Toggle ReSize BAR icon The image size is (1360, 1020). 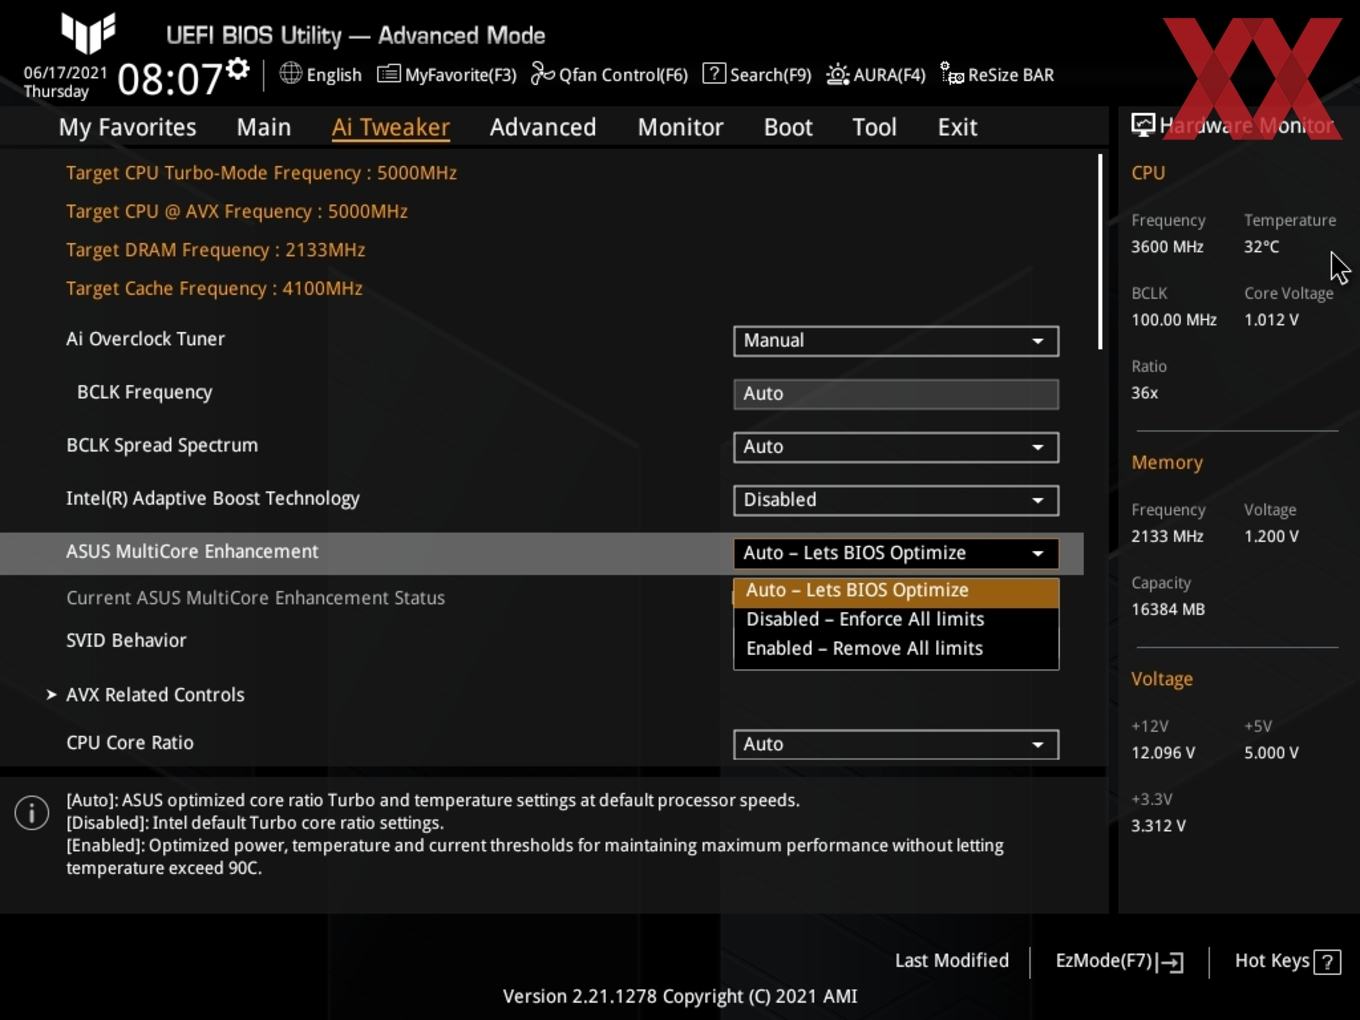[951, 74]
